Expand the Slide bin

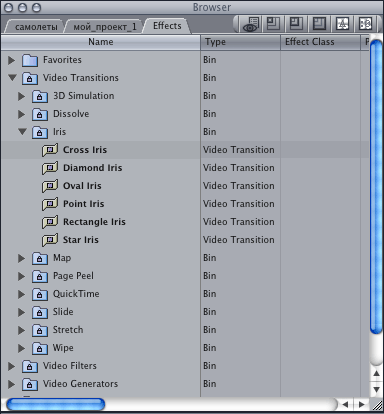tap(22, 312)
